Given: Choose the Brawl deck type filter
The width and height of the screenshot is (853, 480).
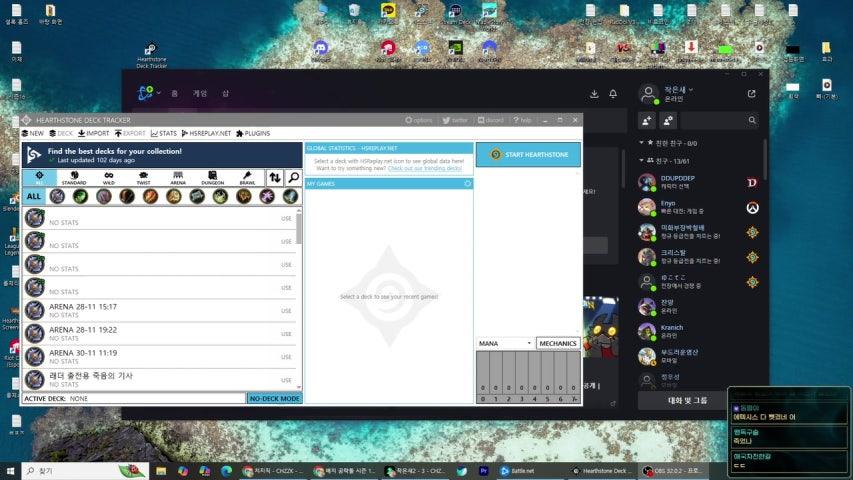Looking at the screenshot, I should pyautogui.click(x=246, y=178).
